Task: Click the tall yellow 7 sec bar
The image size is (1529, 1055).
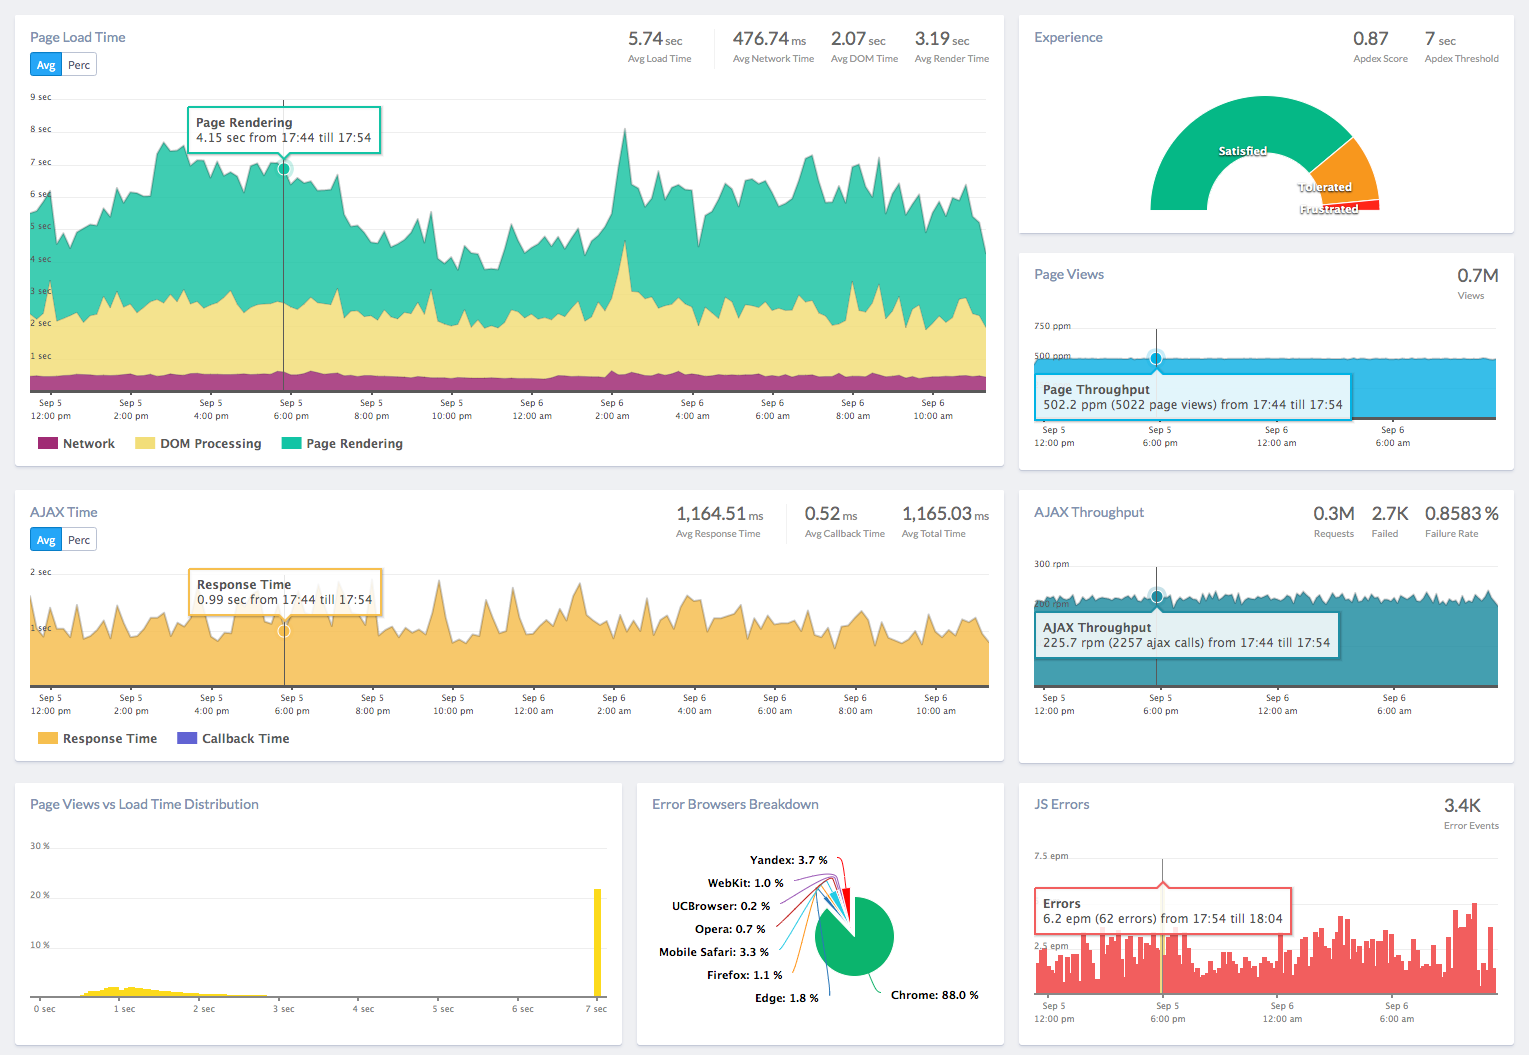Action: (x=598, y=942)
